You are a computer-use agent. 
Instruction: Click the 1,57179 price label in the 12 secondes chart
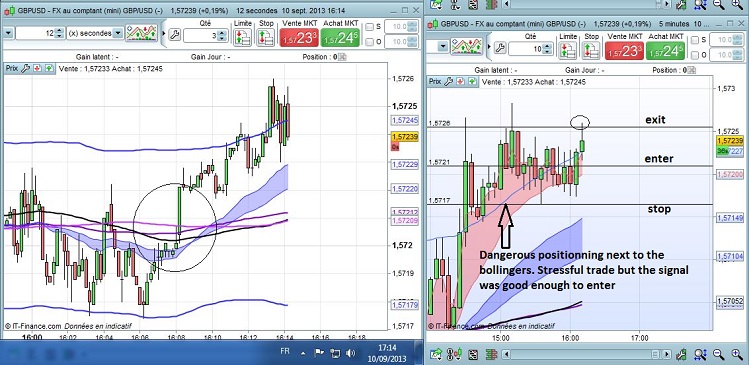click(405, 304)
